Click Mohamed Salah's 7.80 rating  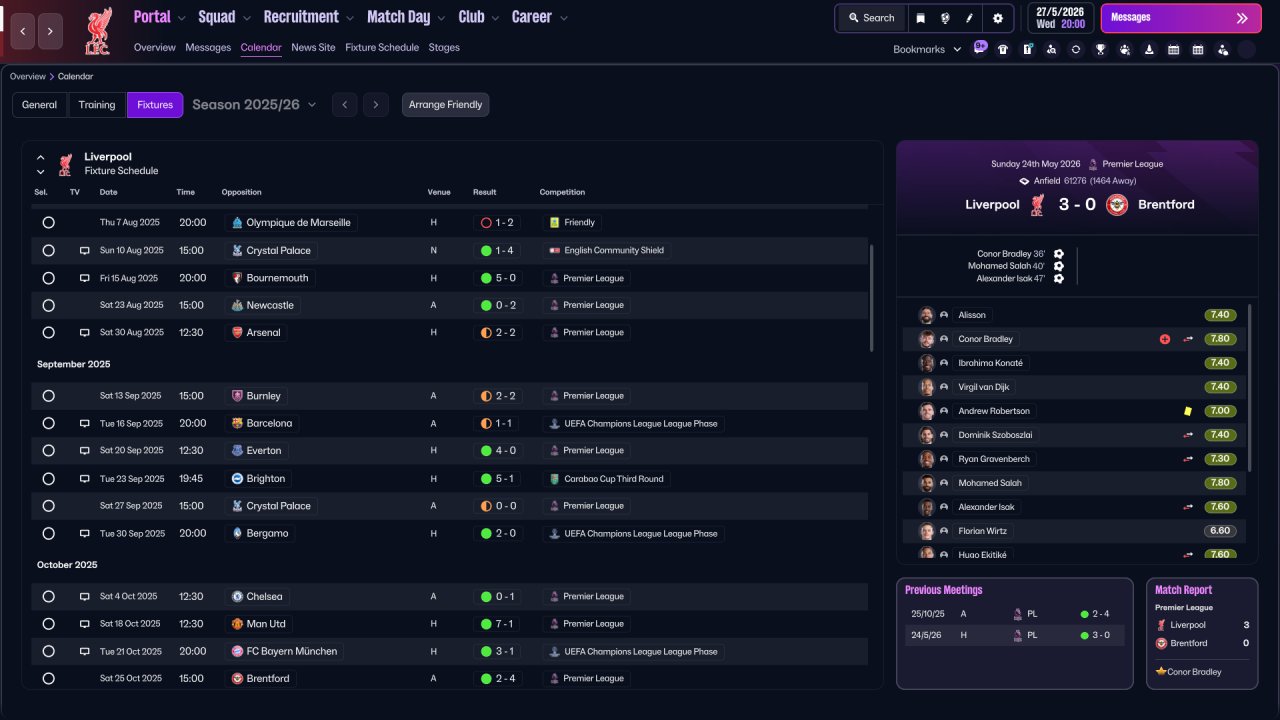(x=1220, y=483)
